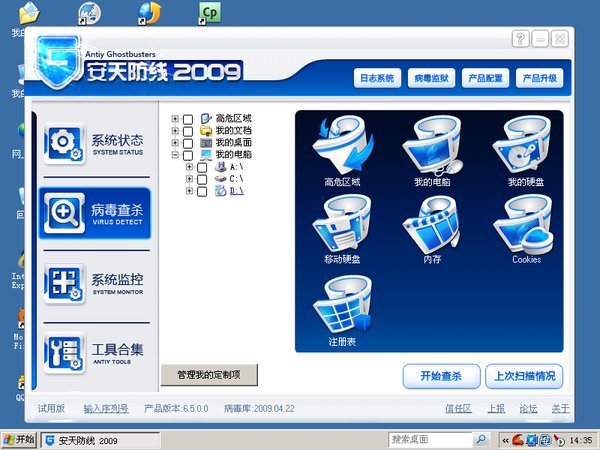Click the 我的电脑 computer icon in tree
The image size is (600, 450).
(206, 155)
